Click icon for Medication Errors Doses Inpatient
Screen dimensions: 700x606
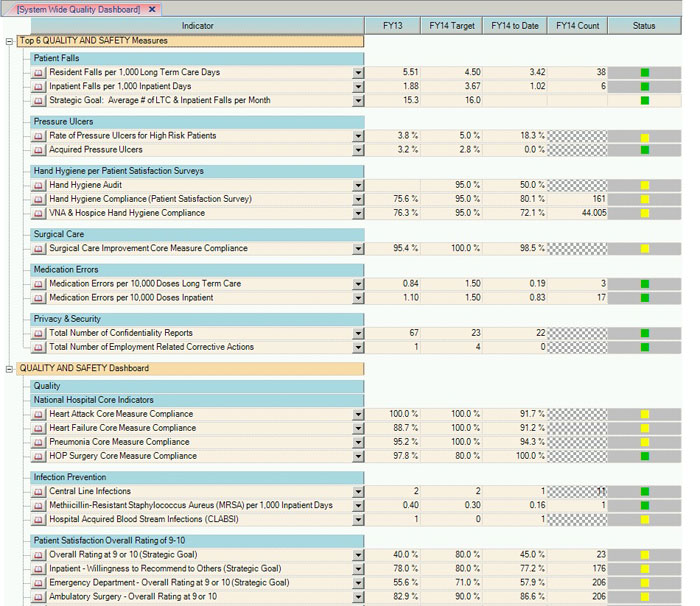coord(38,298)
